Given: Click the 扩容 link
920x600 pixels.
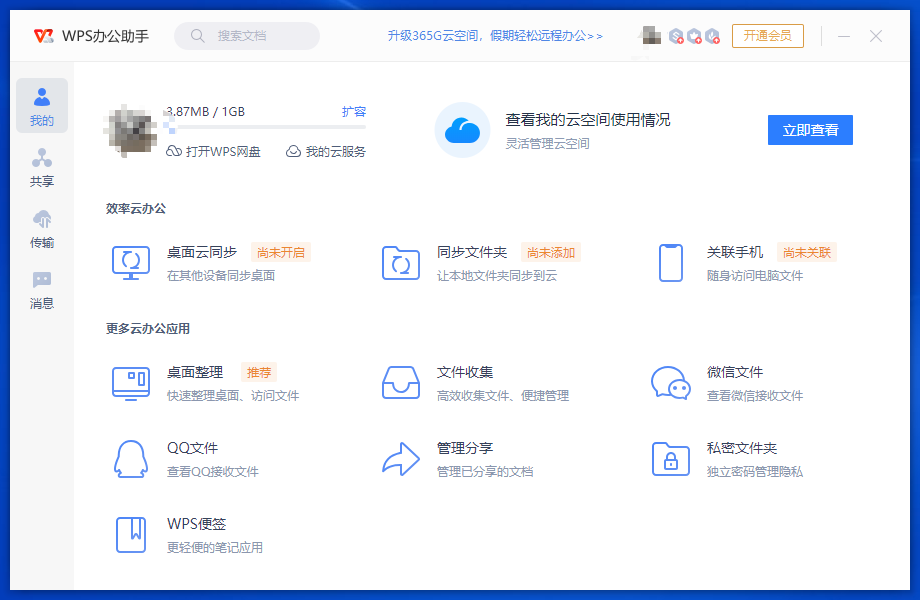Looking at the screenshot, I should coord(354,111).
